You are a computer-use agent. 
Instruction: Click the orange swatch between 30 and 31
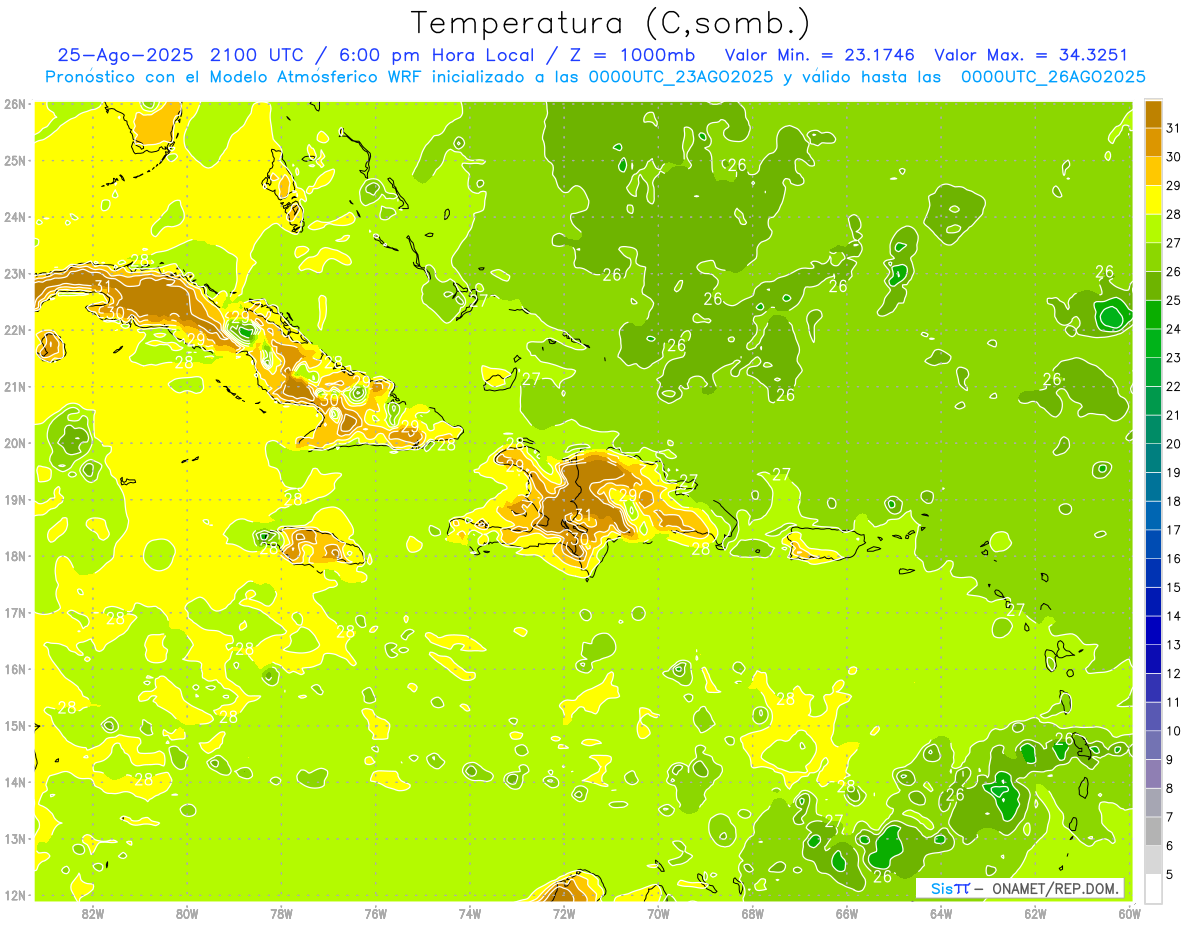[1153, 142]
